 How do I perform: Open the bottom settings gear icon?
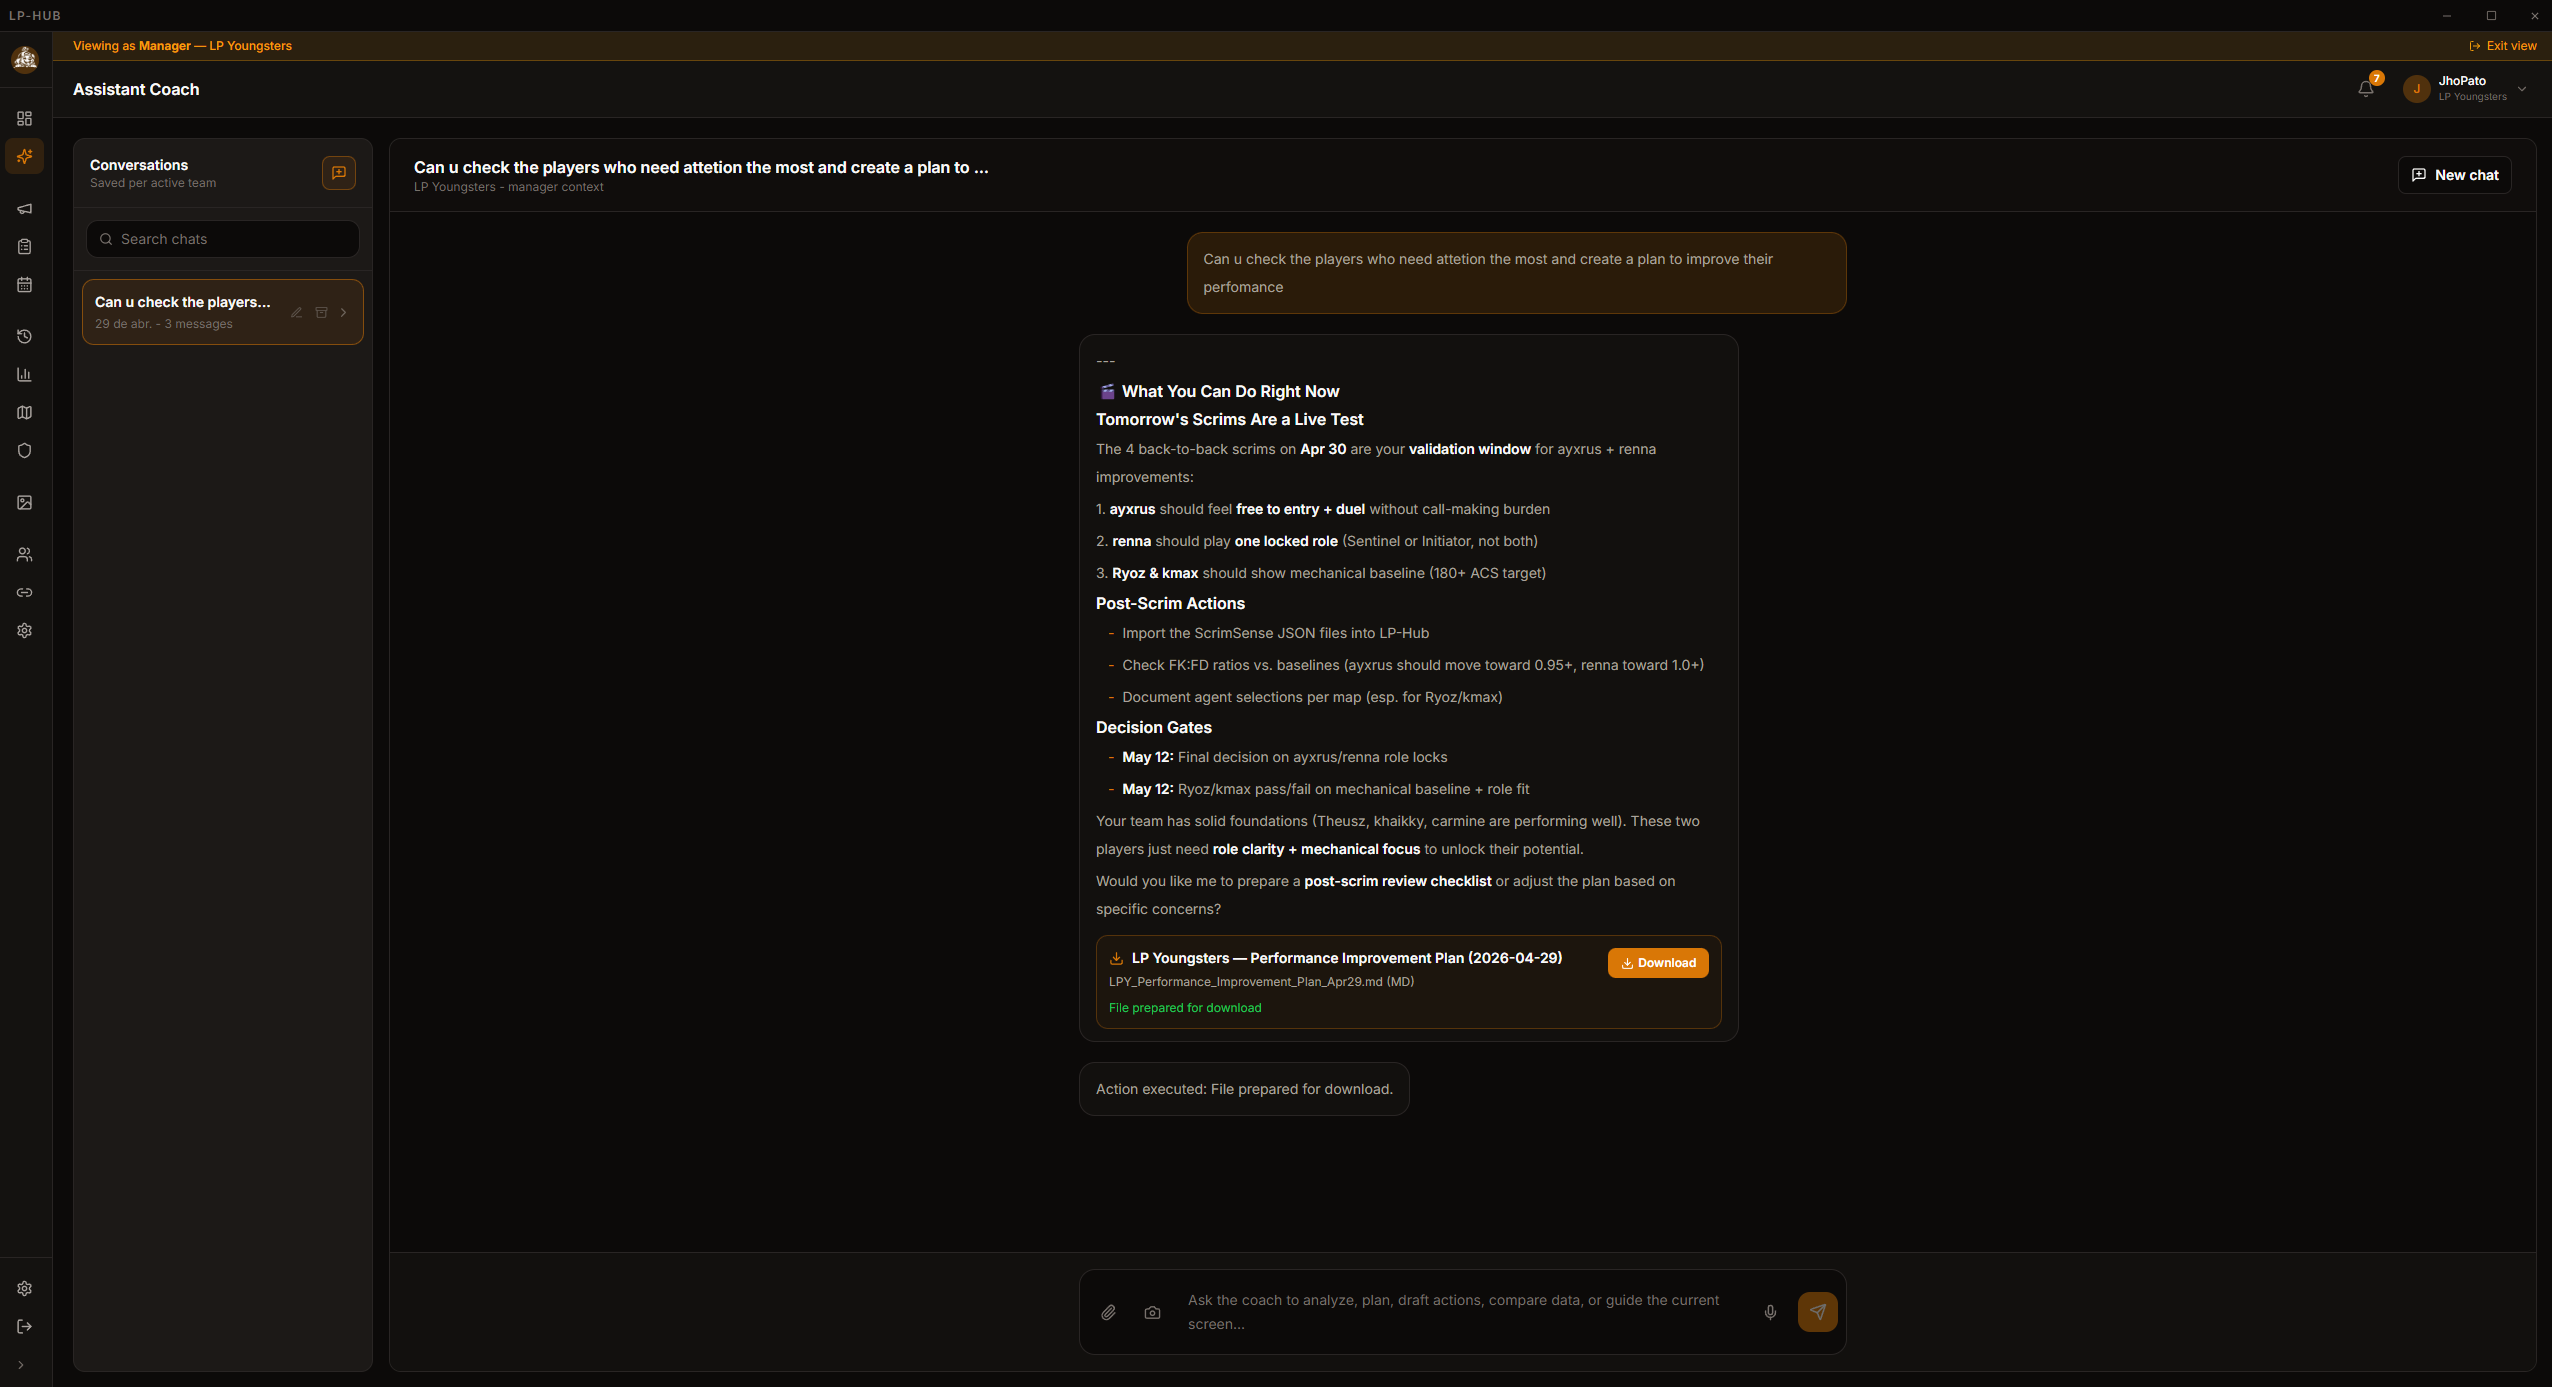(25, 1289)
